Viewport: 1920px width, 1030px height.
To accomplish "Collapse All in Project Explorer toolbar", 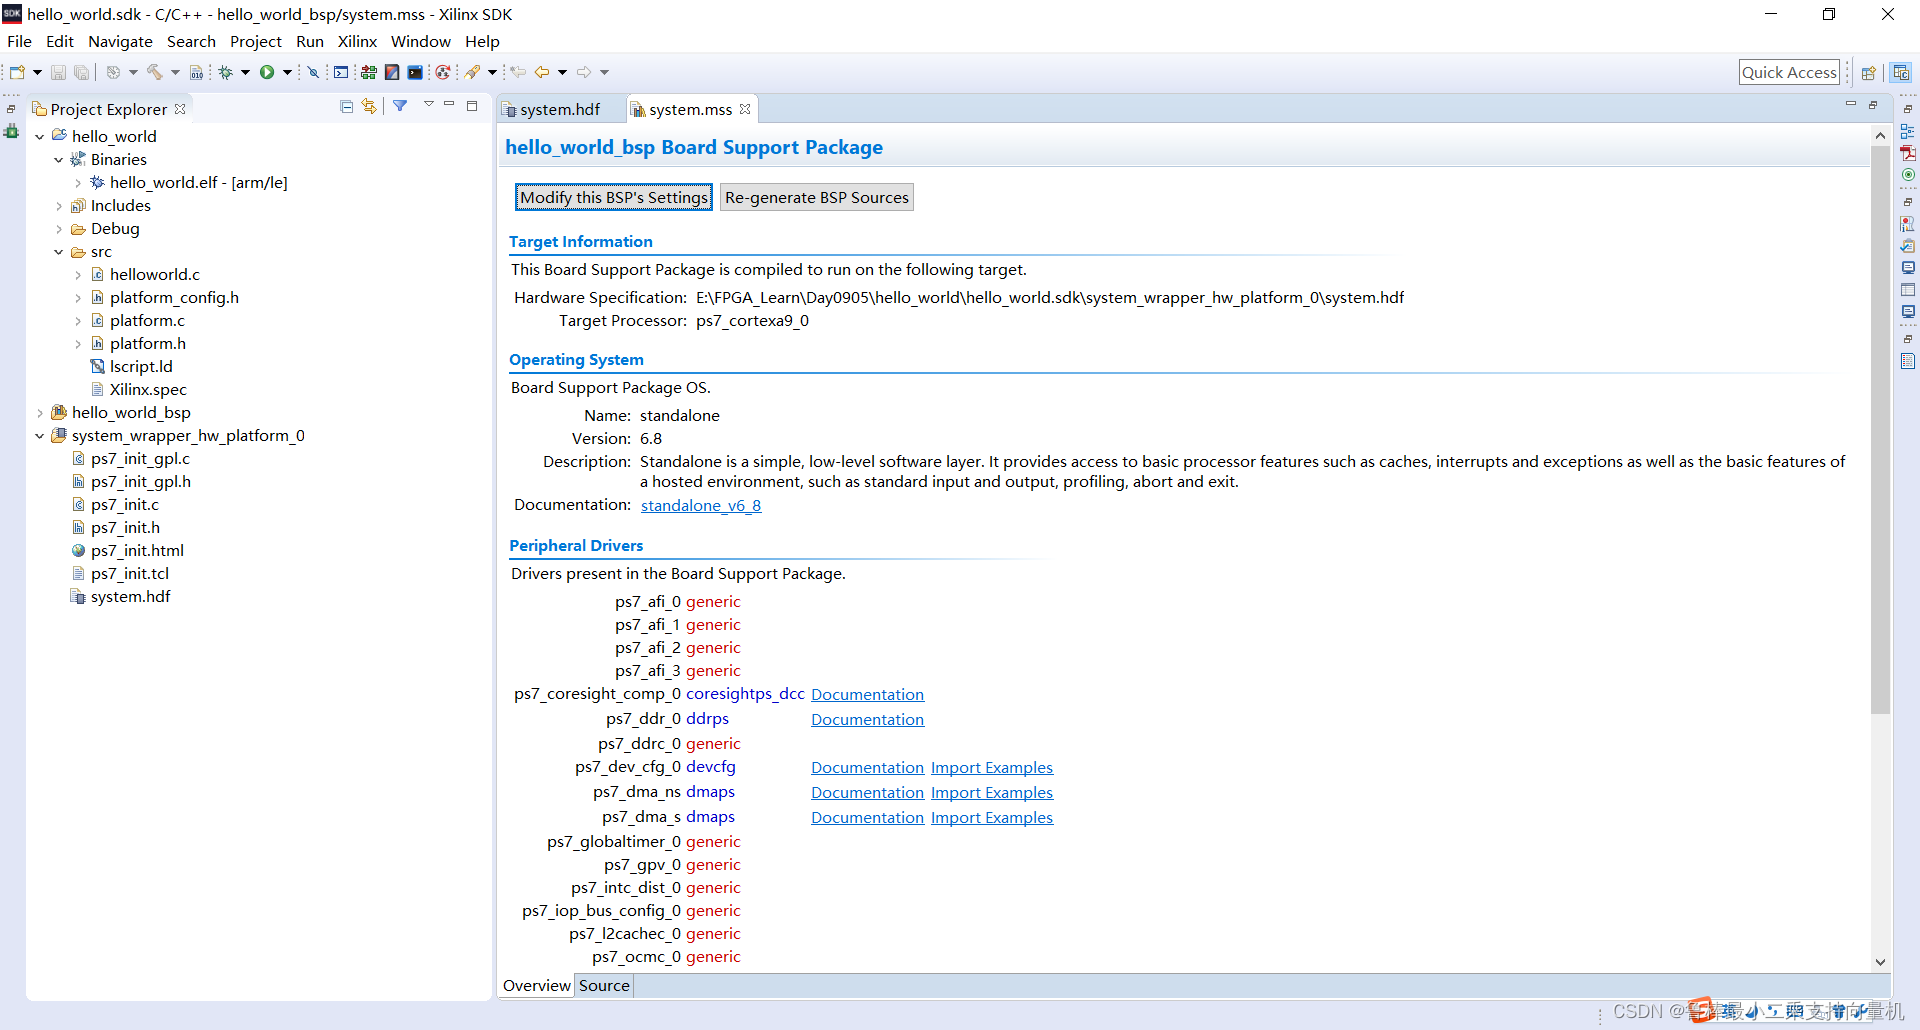I will point(346,106).
